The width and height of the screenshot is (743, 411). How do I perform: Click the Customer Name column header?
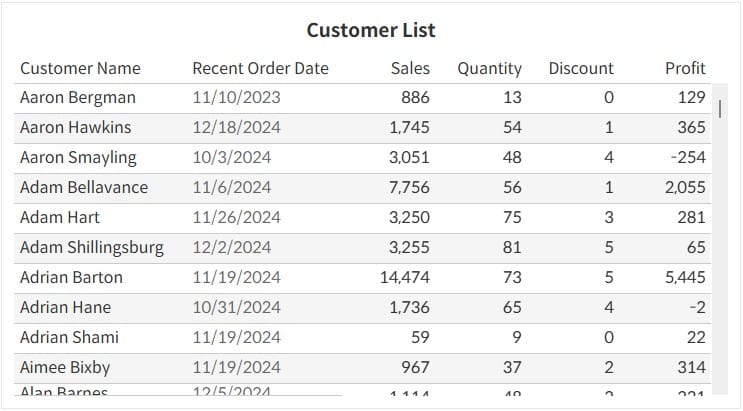coord(80,68)
